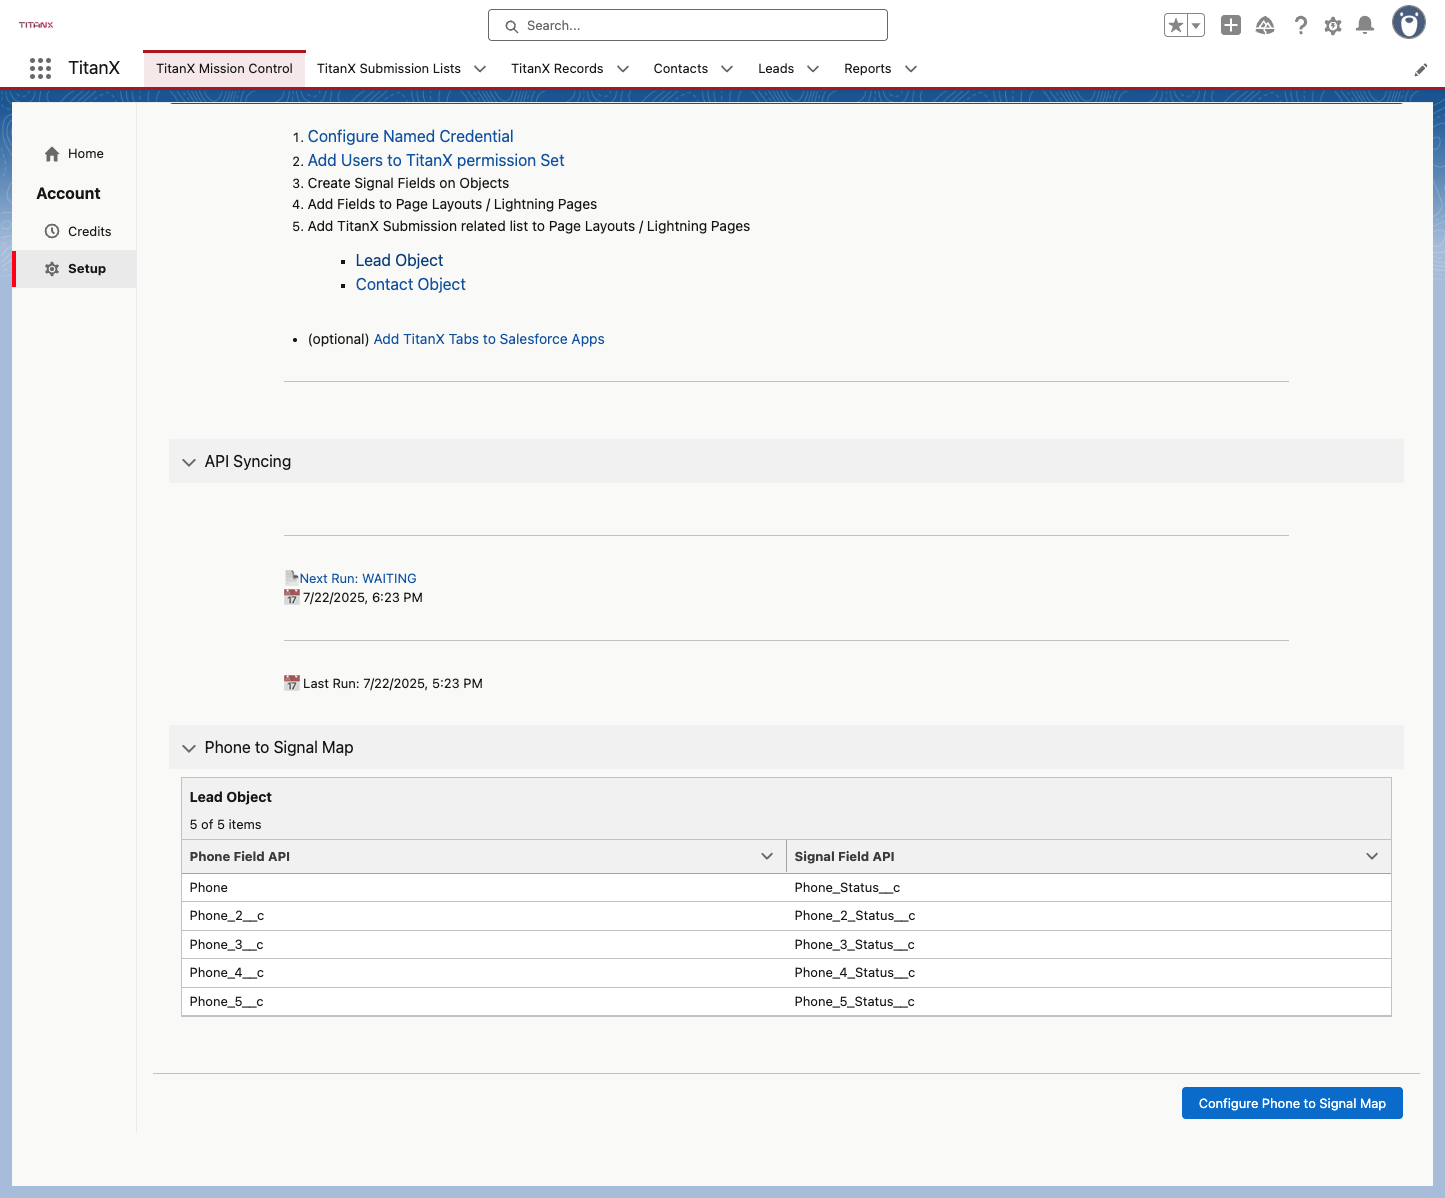Open the App Launcher grid icon
The image size is (1445, 1198).
[x=40, y=68]
